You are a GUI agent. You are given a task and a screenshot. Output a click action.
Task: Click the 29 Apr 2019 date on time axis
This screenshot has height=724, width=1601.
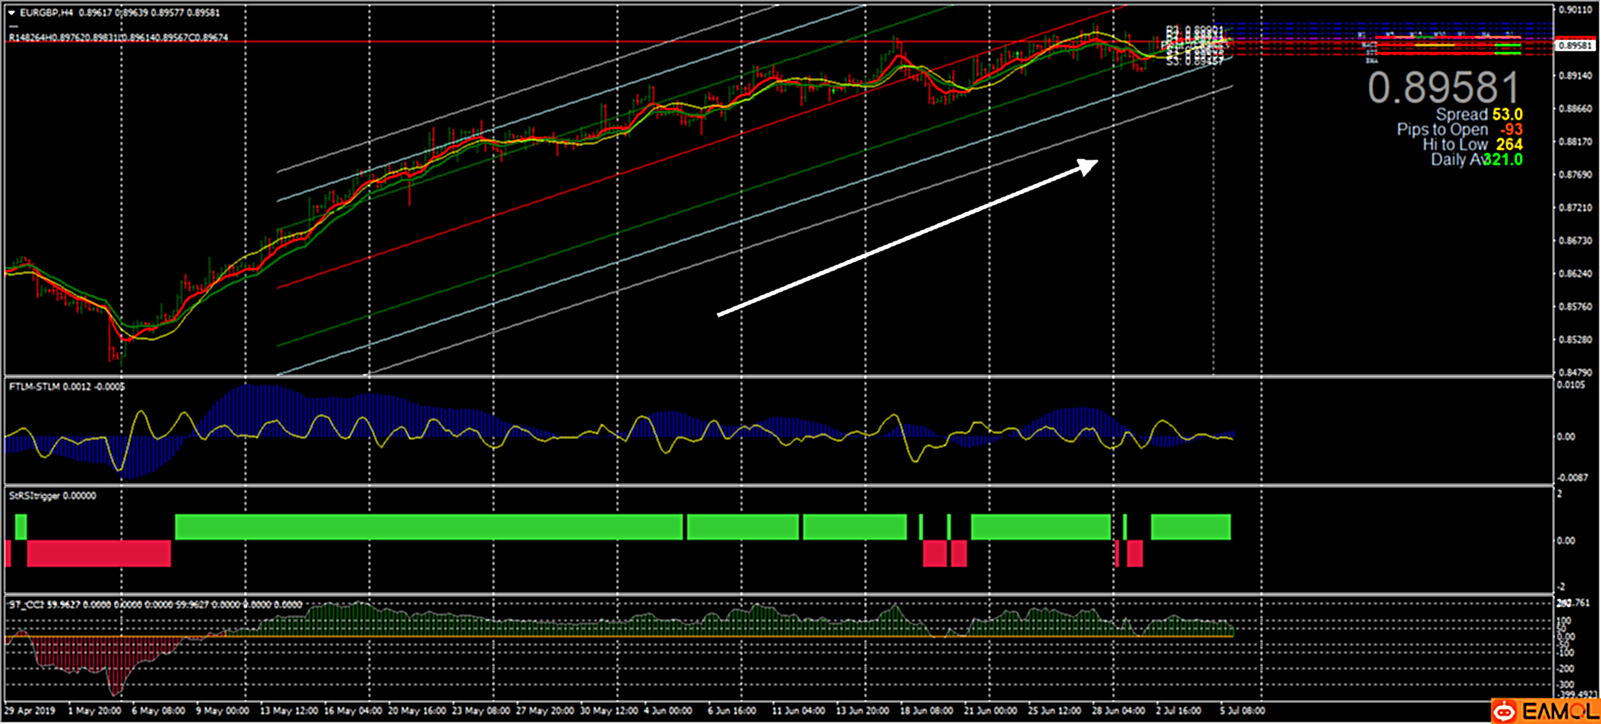point(28,711)
